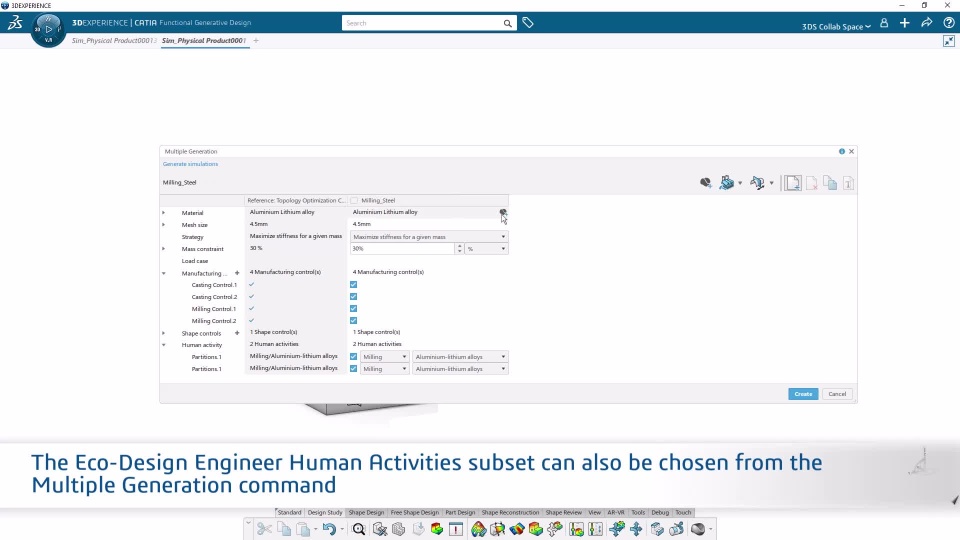Click the blue manufacturing control icon
Viewport: 960px width, 540px height.
(x=726, y=182)
